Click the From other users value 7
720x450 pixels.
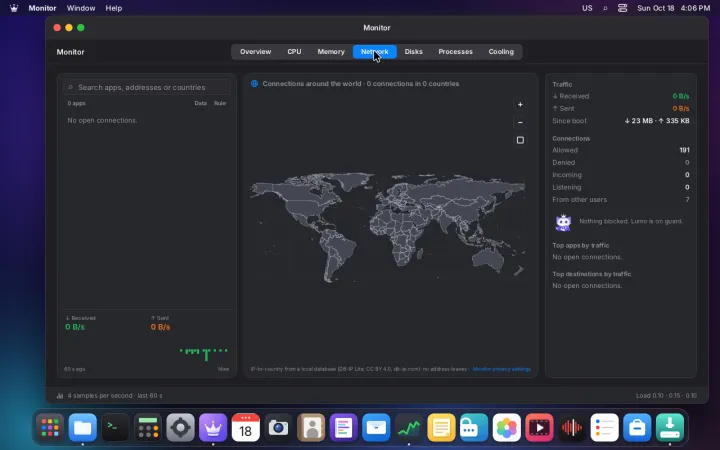[687, 200]
